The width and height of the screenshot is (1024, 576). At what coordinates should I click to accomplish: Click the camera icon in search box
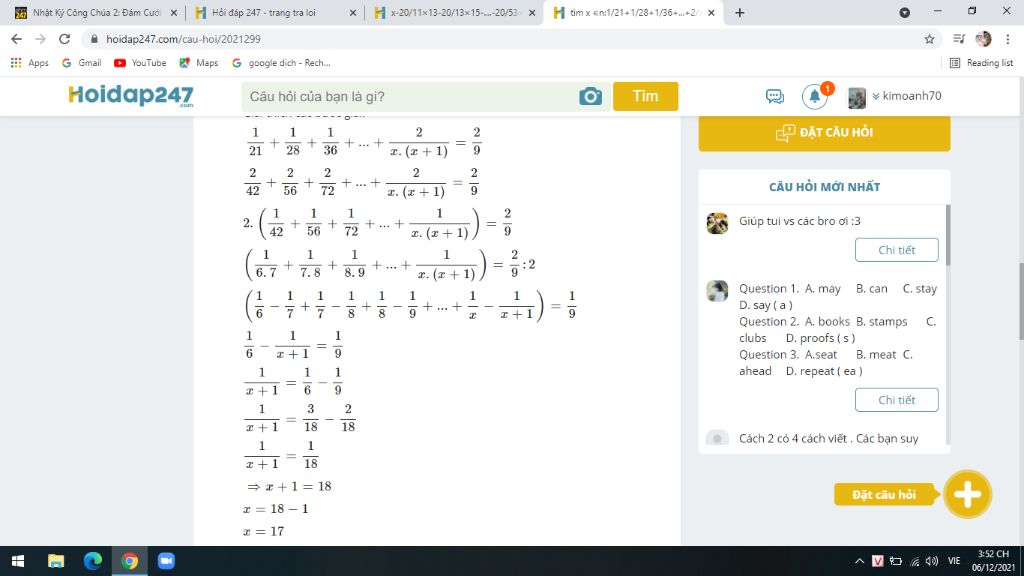coord(590,97)
